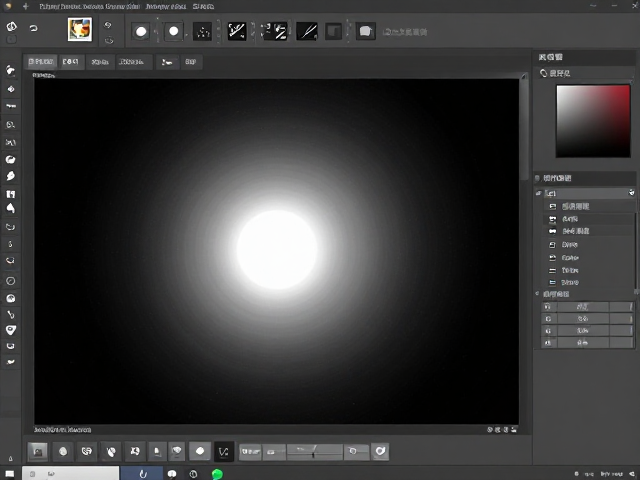Select the diamond-shaped tool in the left toolbox
This screenshot has height=480, width=640.
[11, 89]
